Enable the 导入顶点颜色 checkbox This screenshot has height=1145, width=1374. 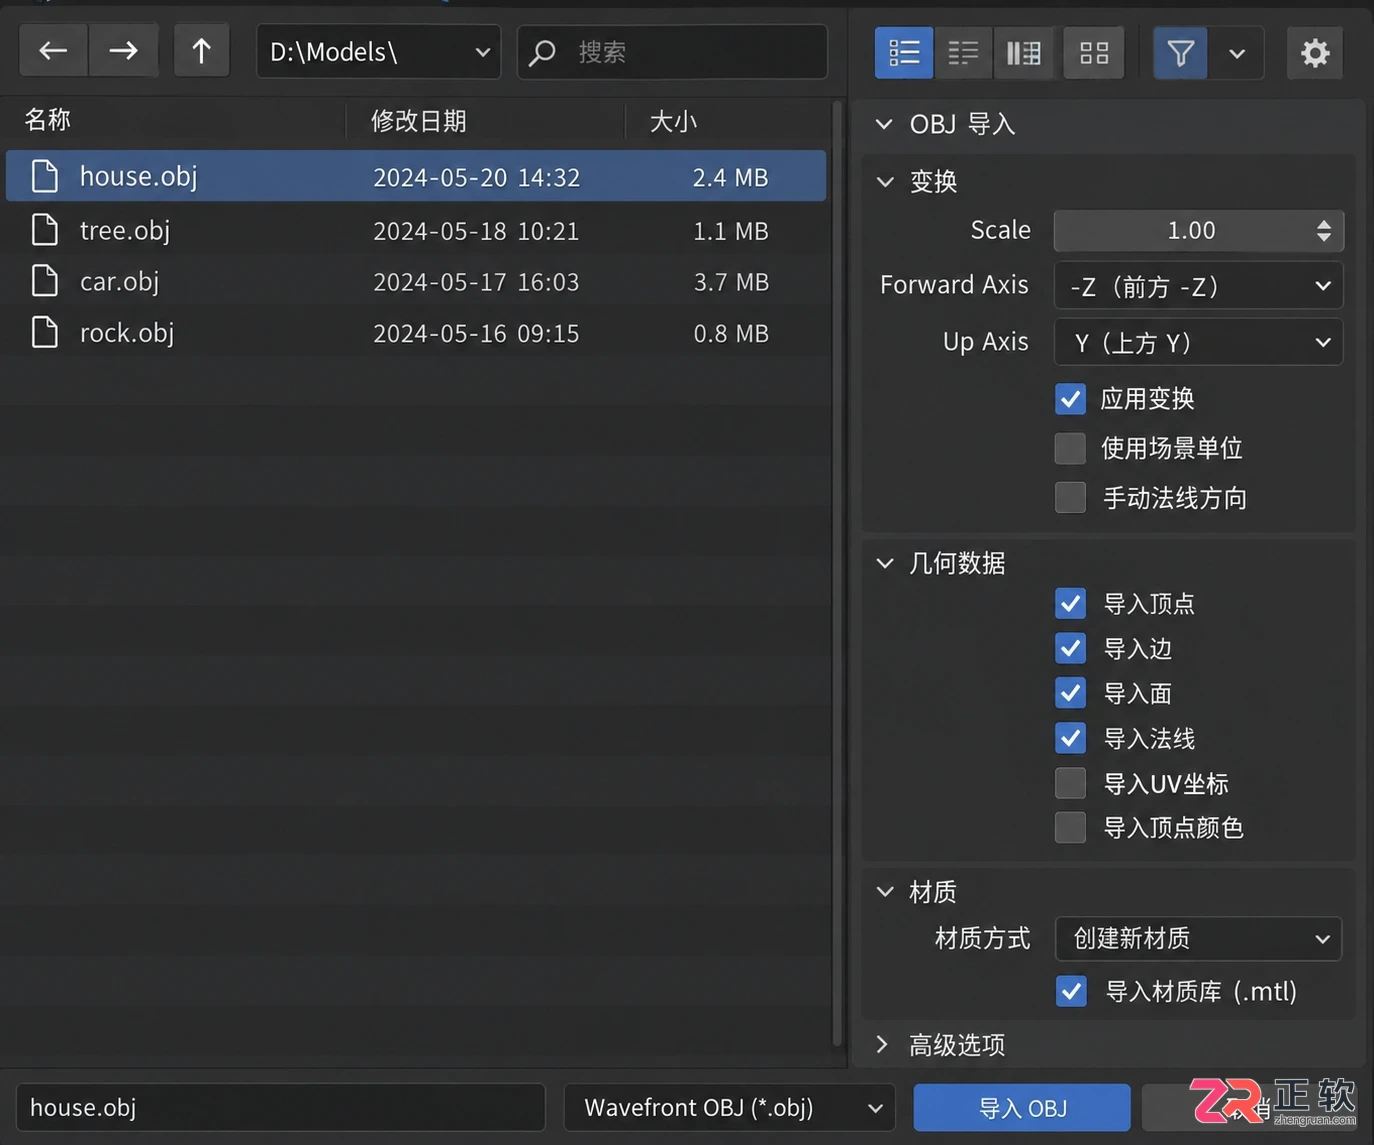point(1070,827)
